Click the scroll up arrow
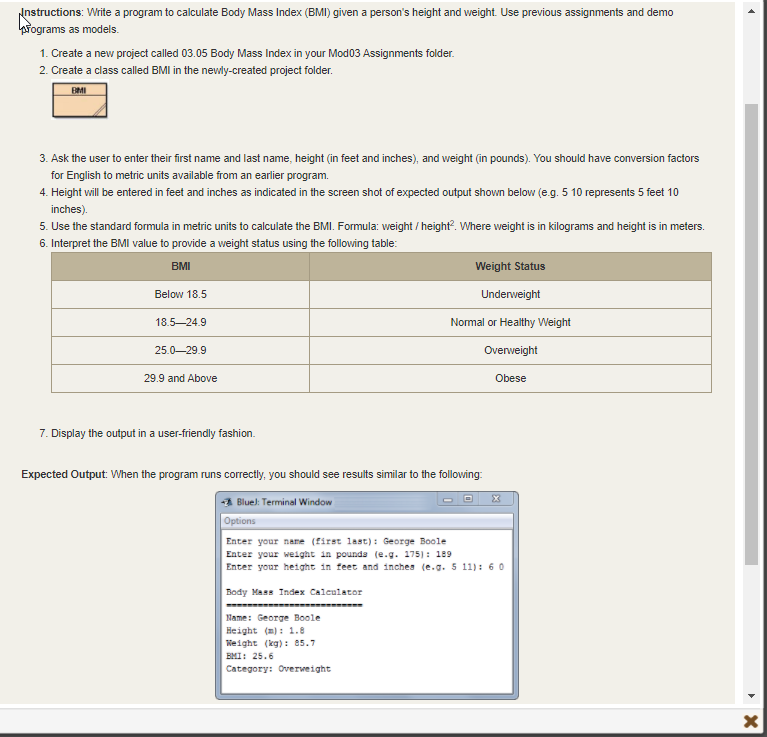This screenshot has height=737, width=767. [x=751, y=11]
